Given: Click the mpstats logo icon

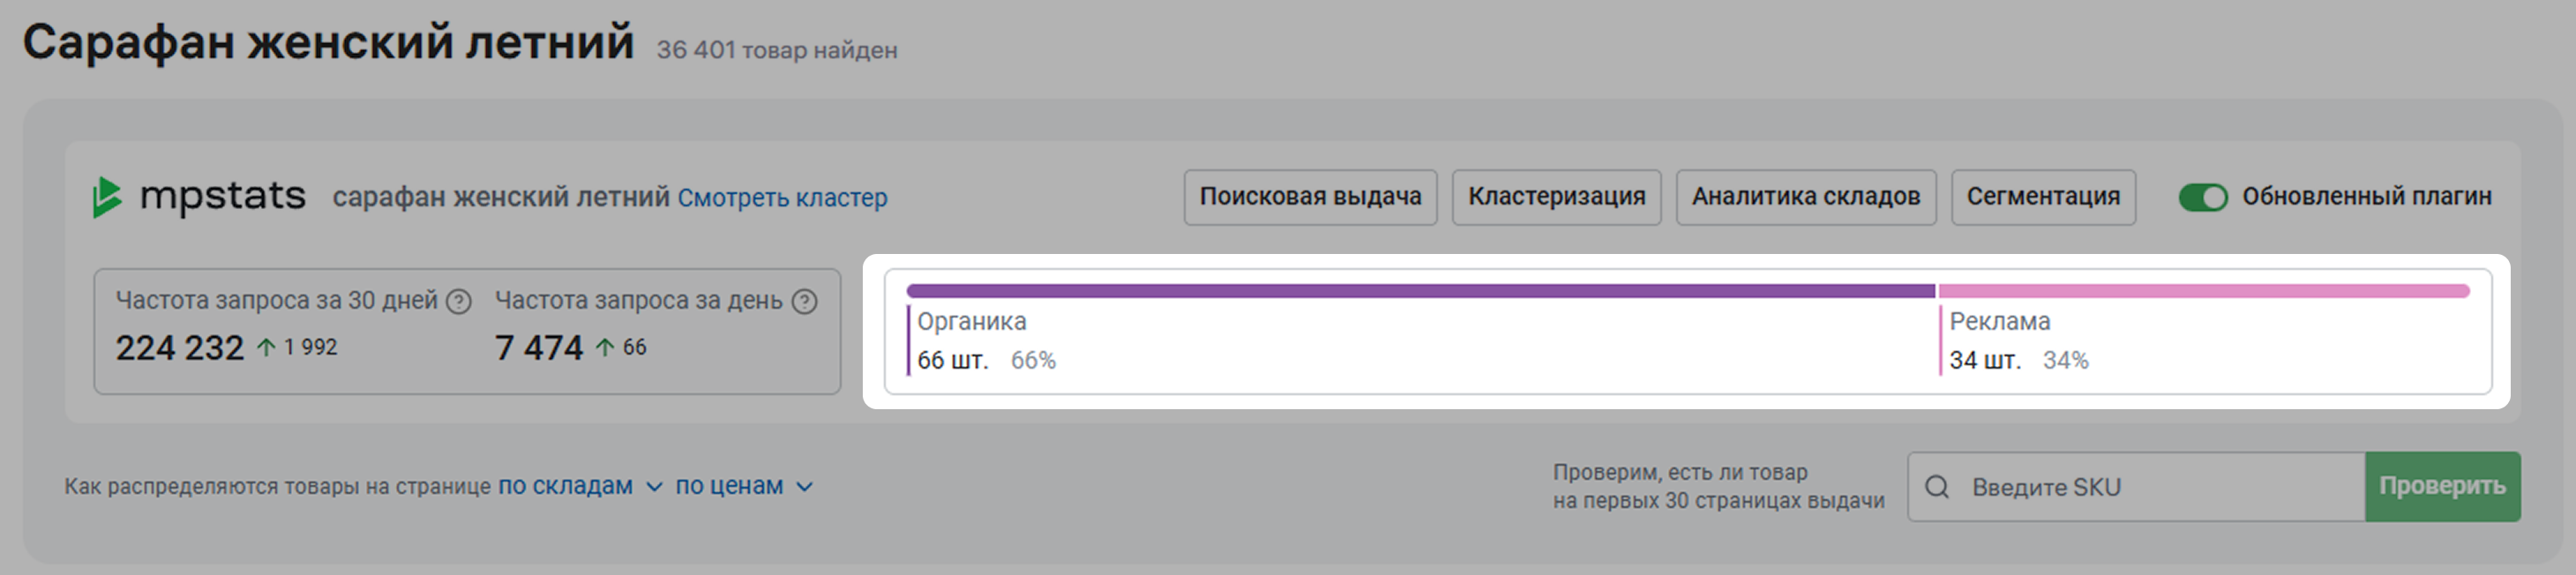Looking at the screenshot, I should [106, 197].
